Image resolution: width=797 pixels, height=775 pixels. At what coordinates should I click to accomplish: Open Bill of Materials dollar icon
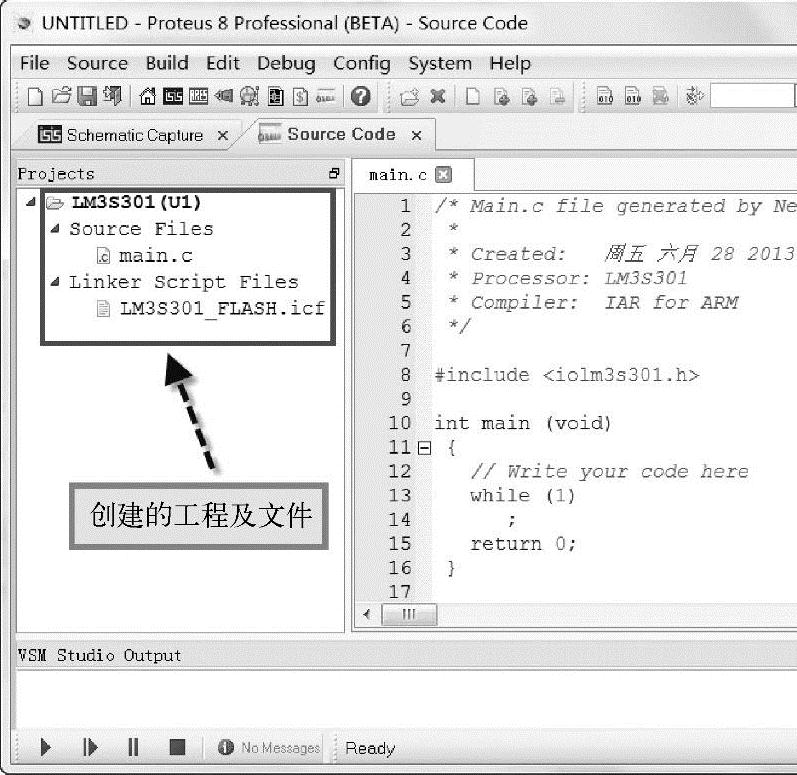pos(300,96)
